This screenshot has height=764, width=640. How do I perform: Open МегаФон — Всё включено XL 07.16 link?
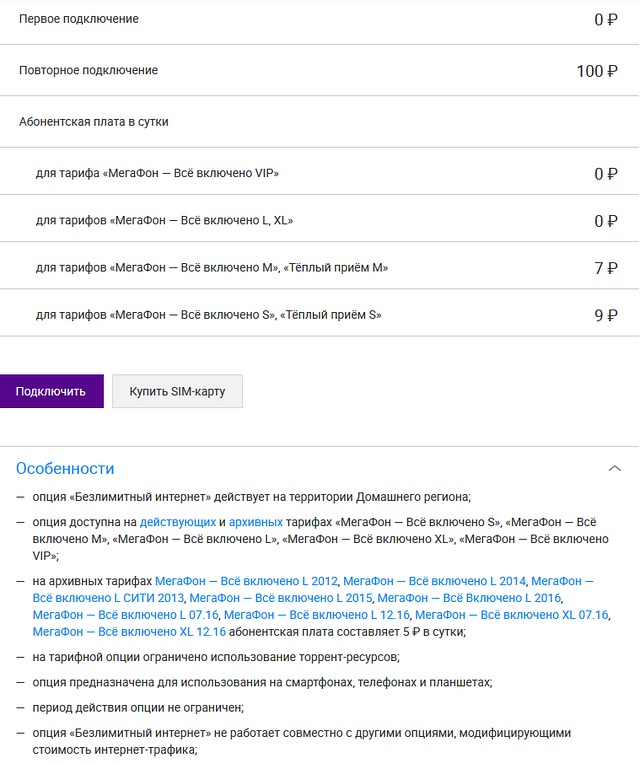[512, 615]
